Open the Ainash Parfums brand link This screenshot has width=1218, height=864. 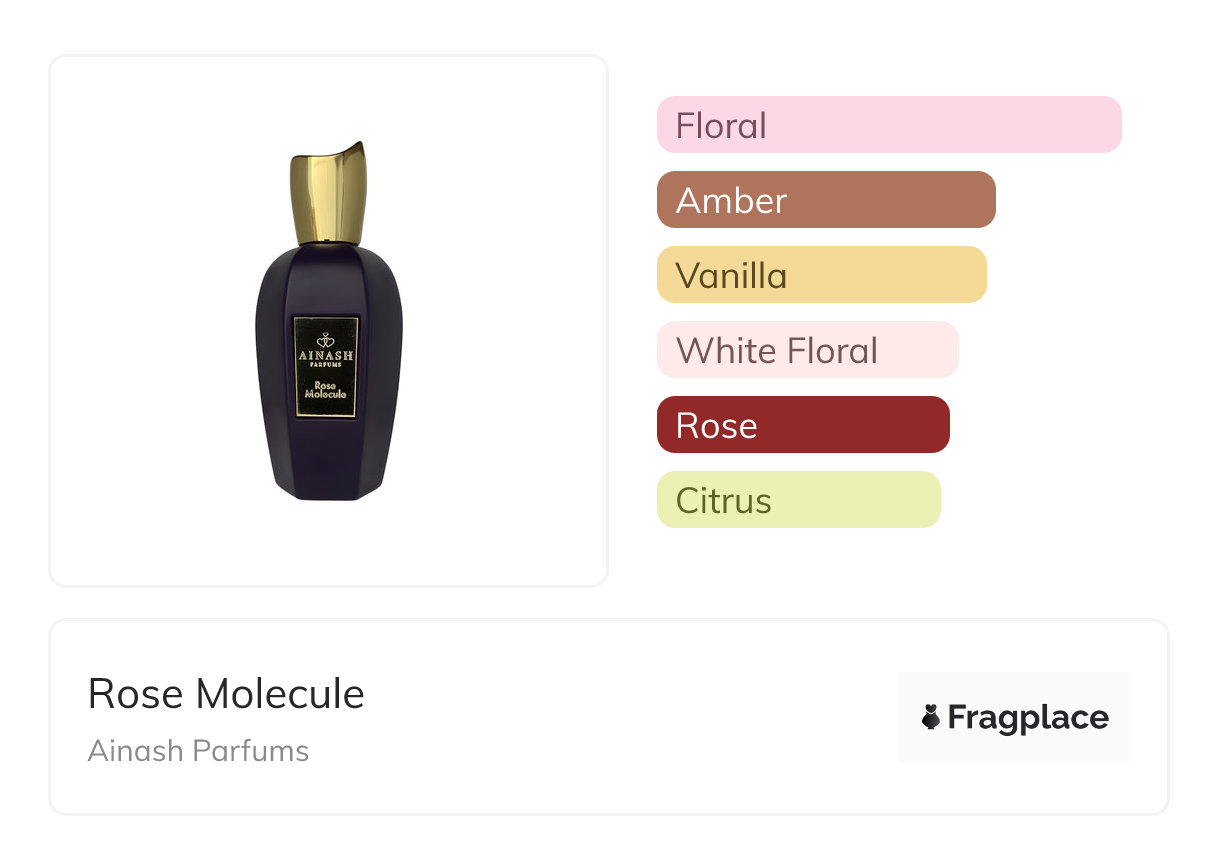198,751
